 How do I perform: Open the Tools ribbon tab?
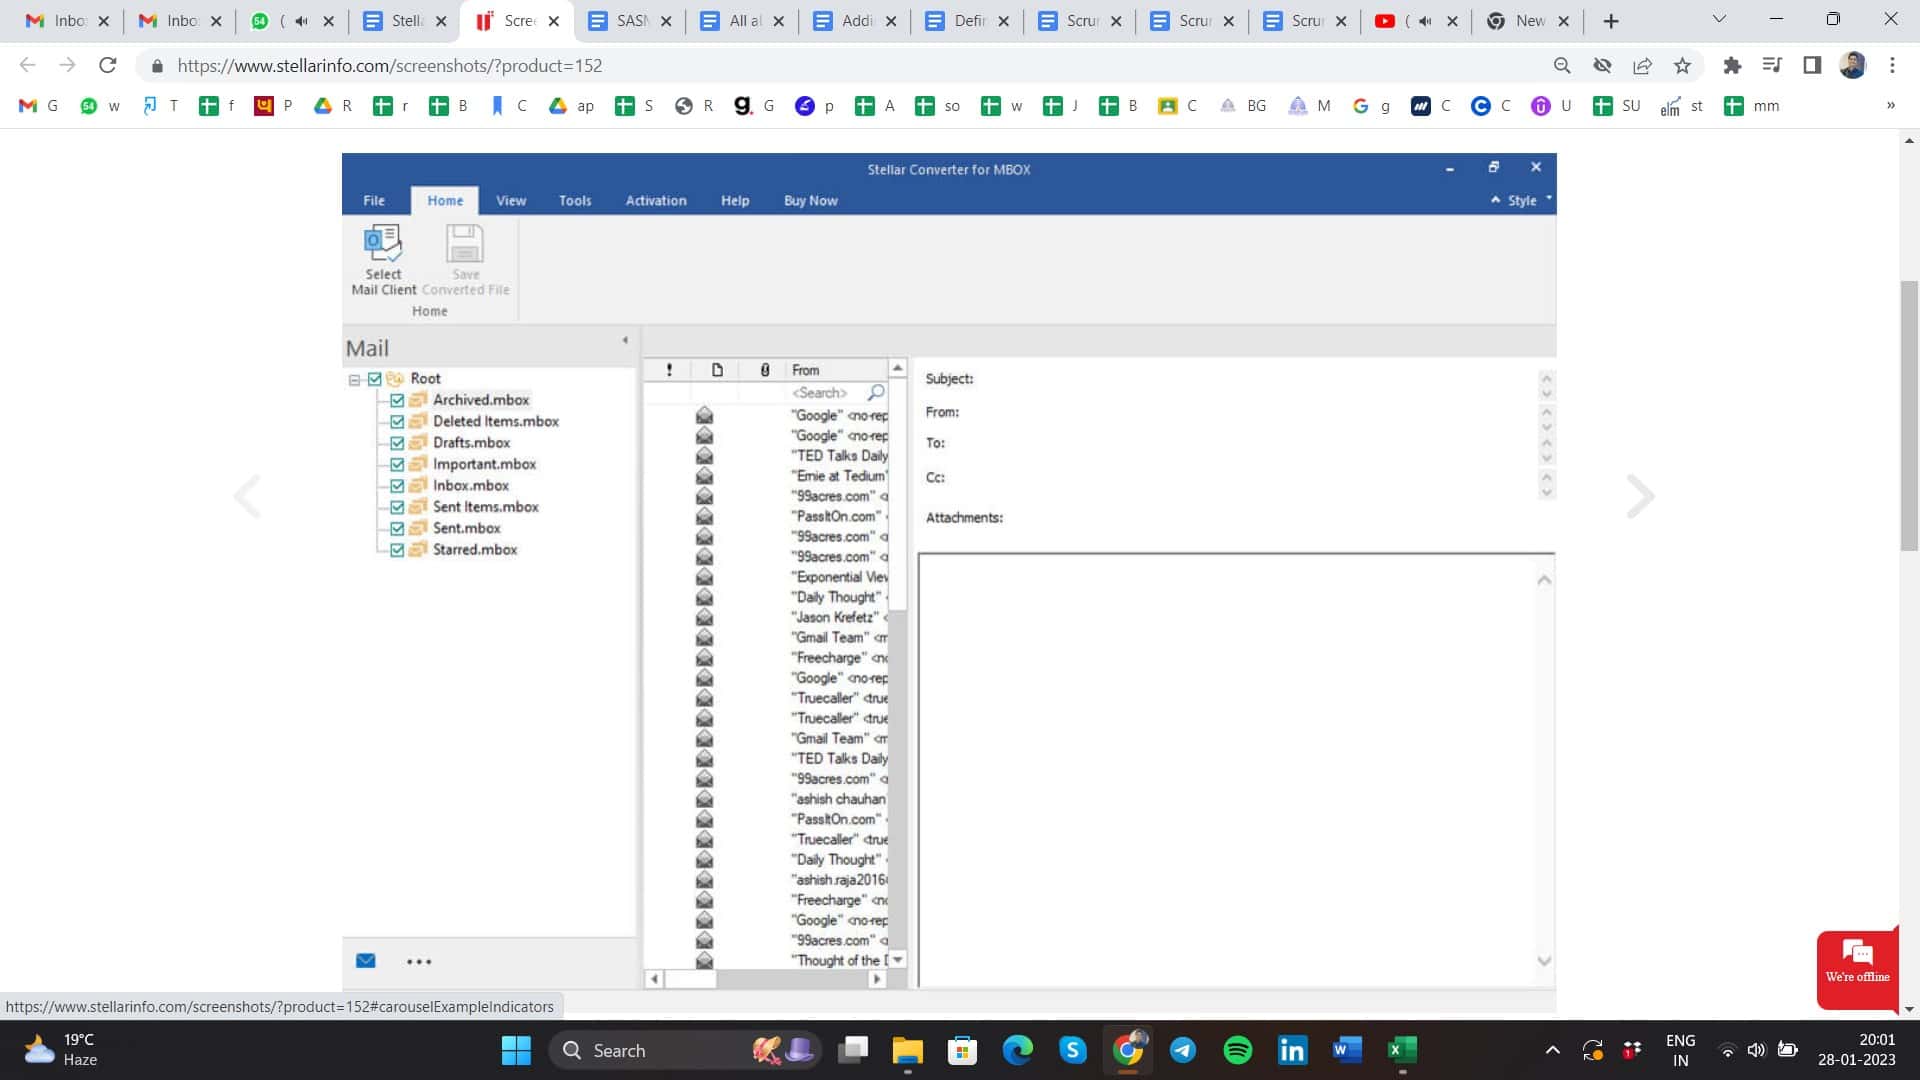click(x=575, y=201)
